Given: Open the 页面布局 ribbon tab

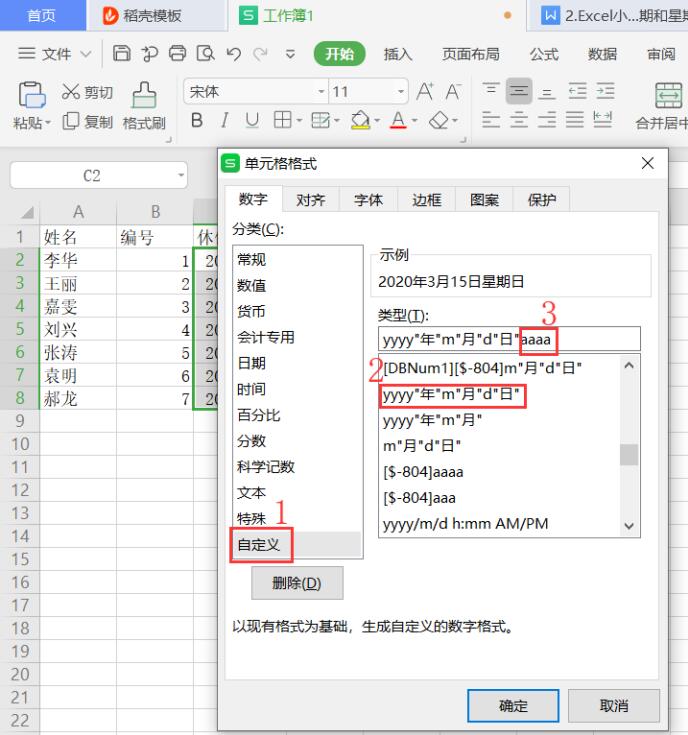Looking at the screenshot, I should (x=471, y=54).
